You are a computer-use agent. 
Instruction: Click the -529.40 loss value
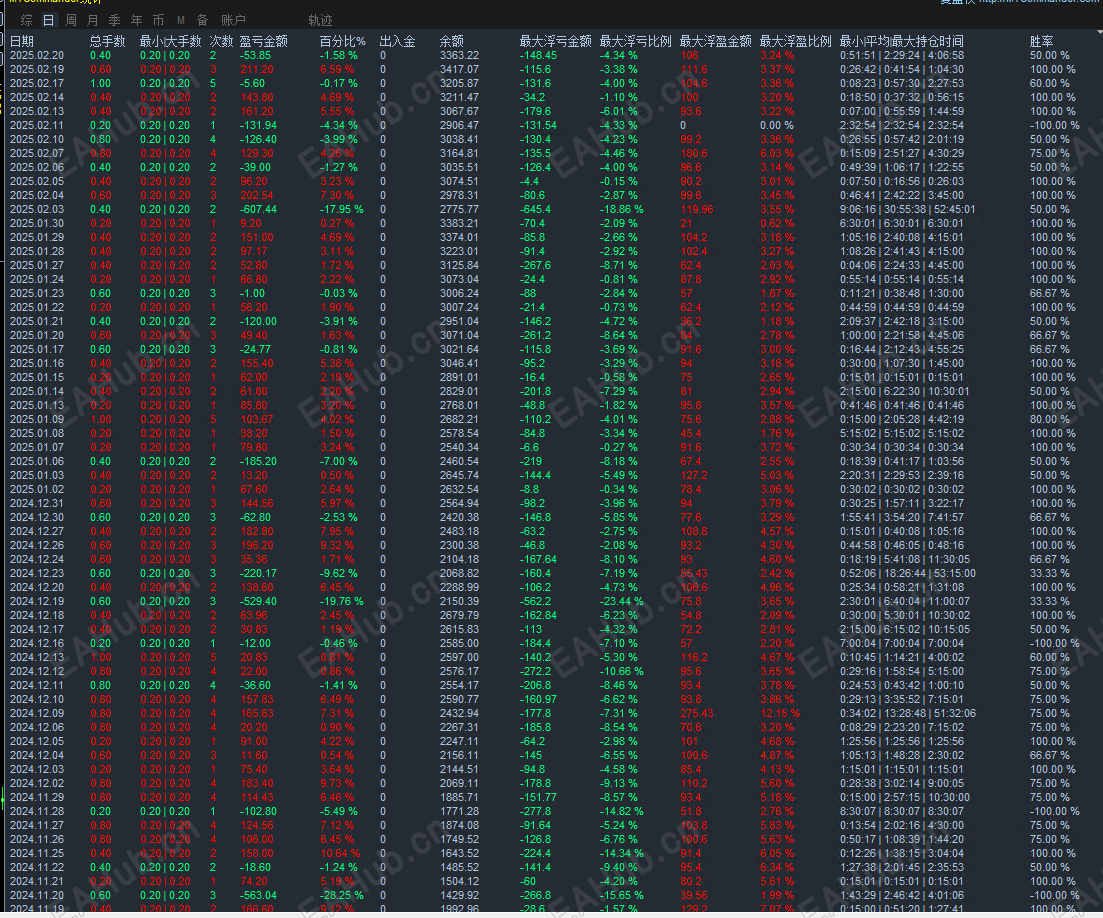tap(258, 601)
